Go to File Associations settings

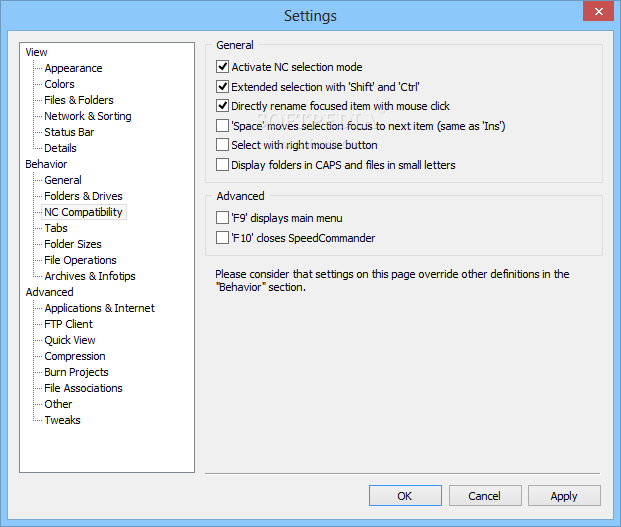coord(83,388)
